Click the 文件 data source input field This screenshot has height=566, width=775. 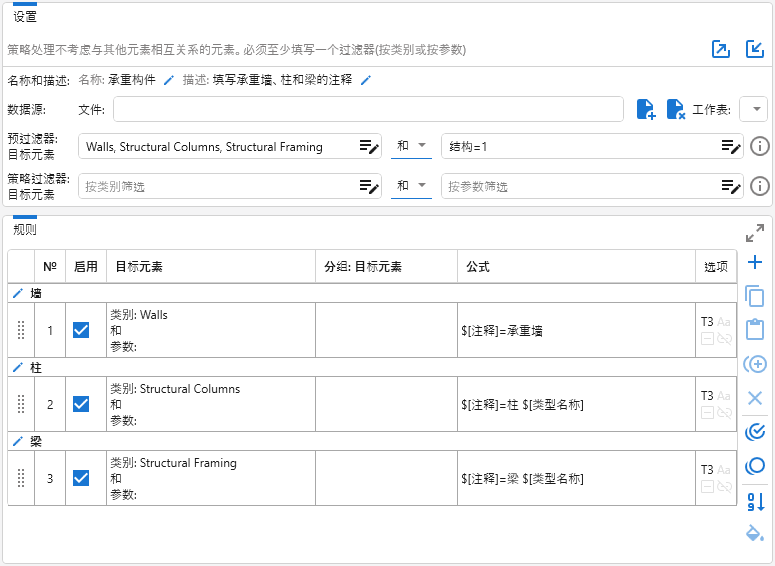[368, 109]
